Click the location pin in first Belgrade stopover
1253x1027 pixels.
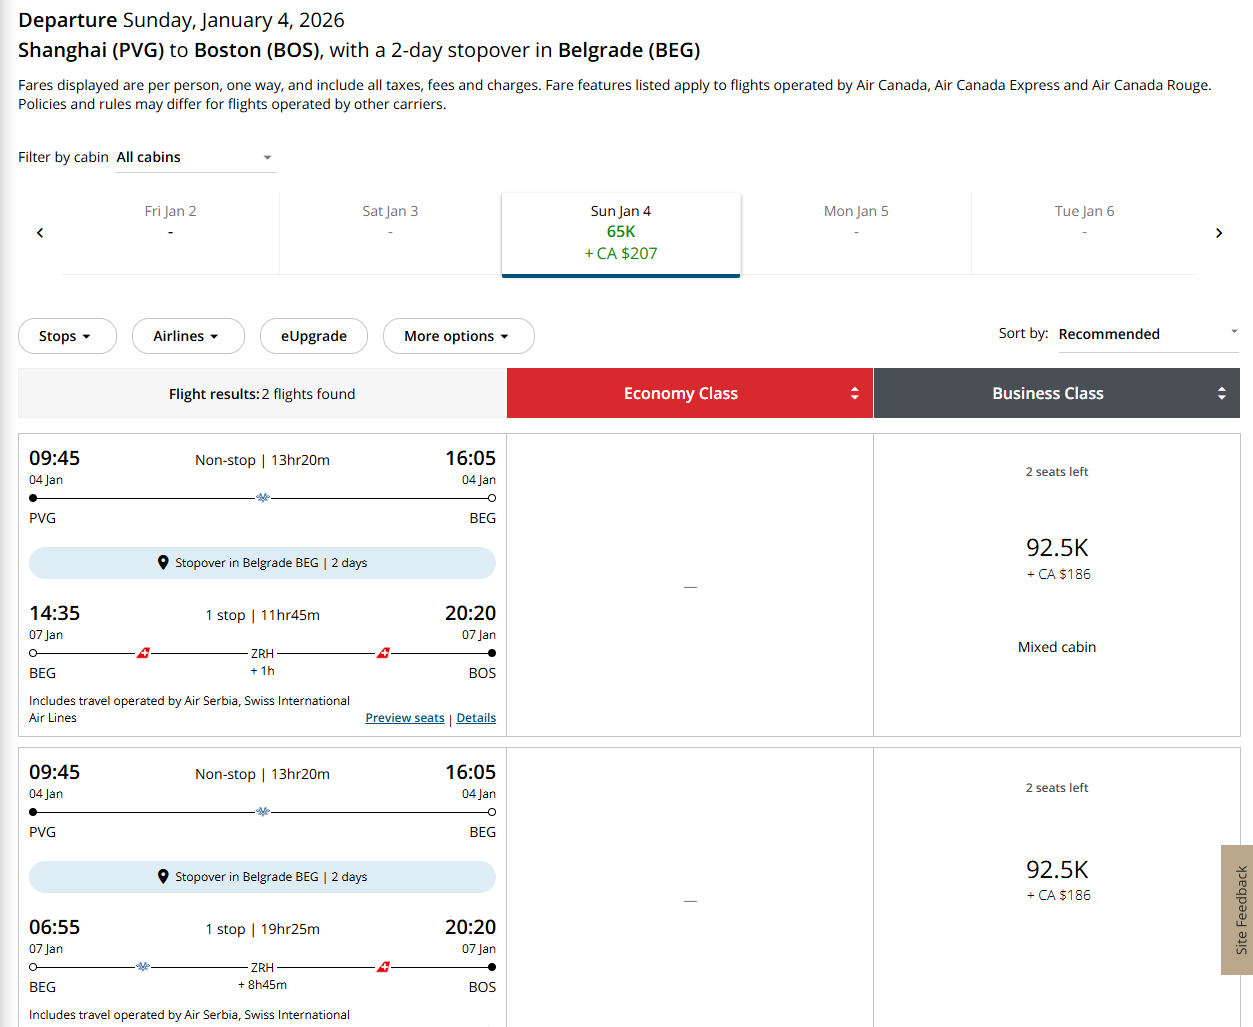coord(163,563)
